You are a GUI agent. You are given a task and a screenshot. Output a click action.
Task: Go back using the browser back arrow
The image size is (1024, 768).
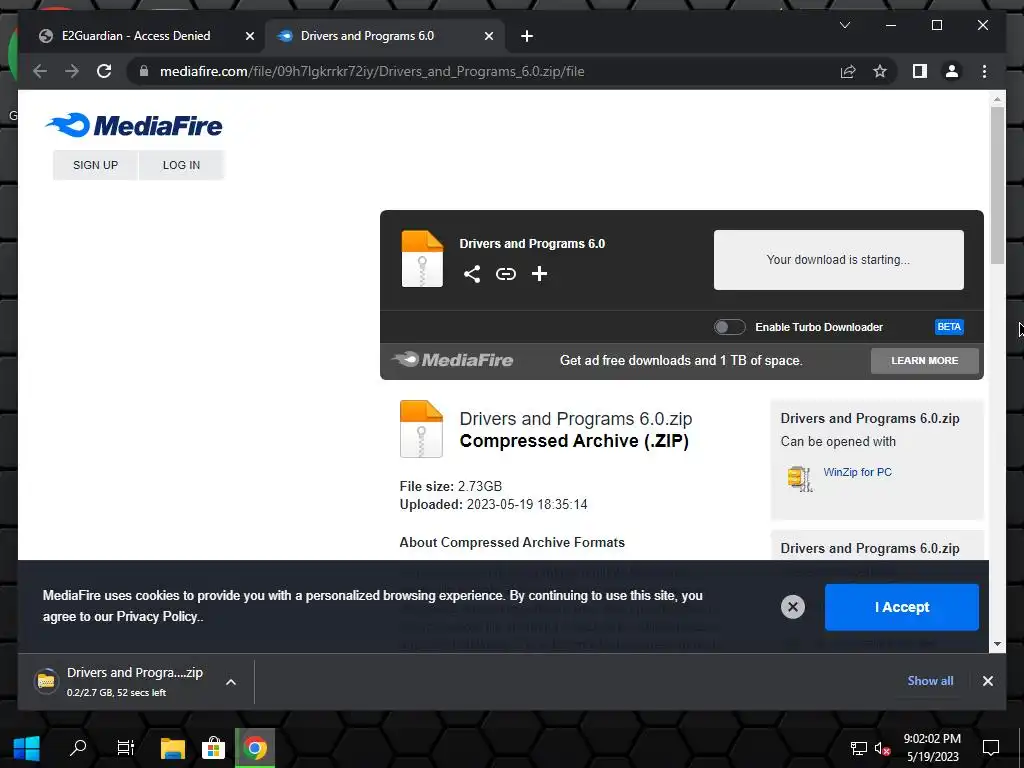click(x=40, y=71)
